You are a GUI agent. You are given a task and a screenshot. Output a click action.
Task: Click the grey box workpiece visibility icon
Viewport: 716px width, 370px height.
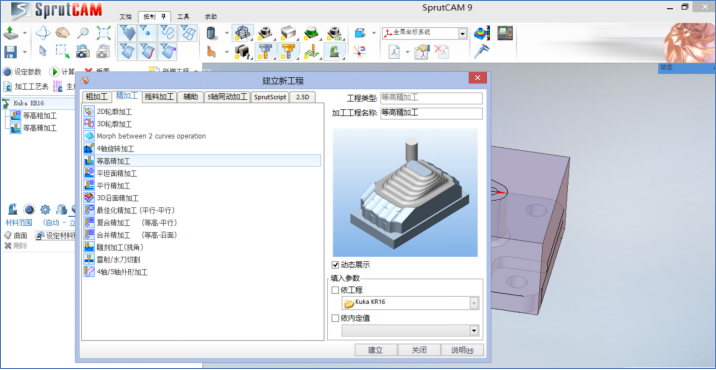[289, 33]
